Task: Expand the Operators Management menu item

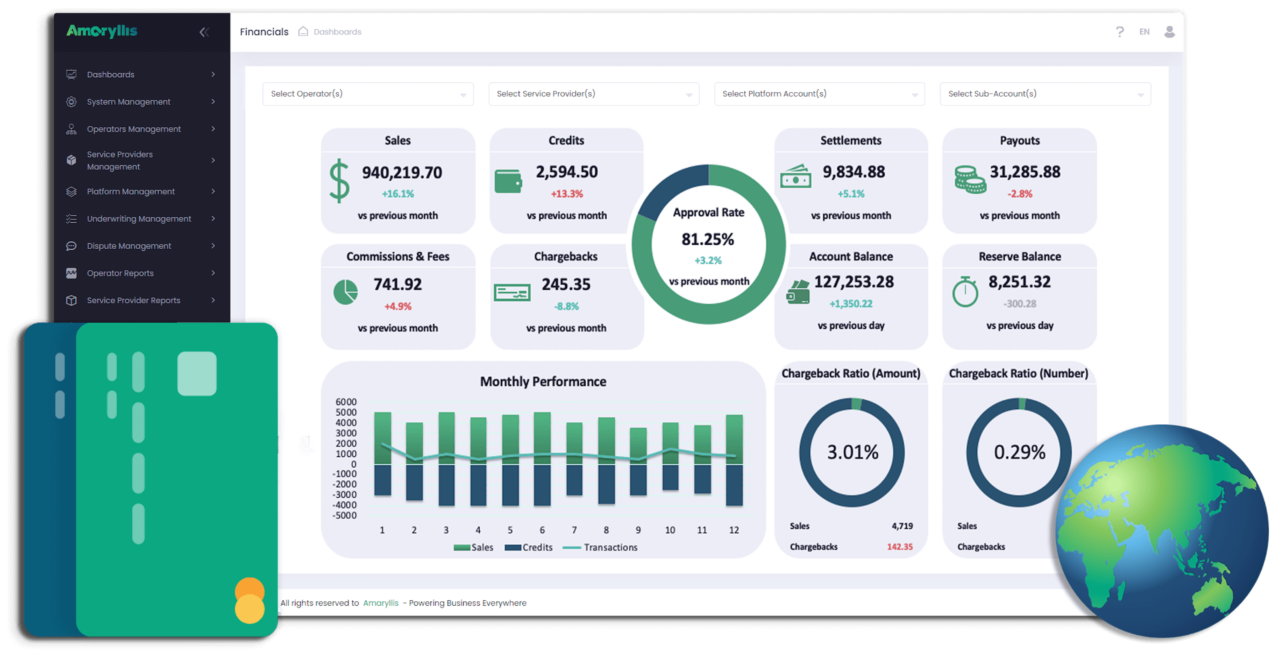Action: (x=141, y=129)
